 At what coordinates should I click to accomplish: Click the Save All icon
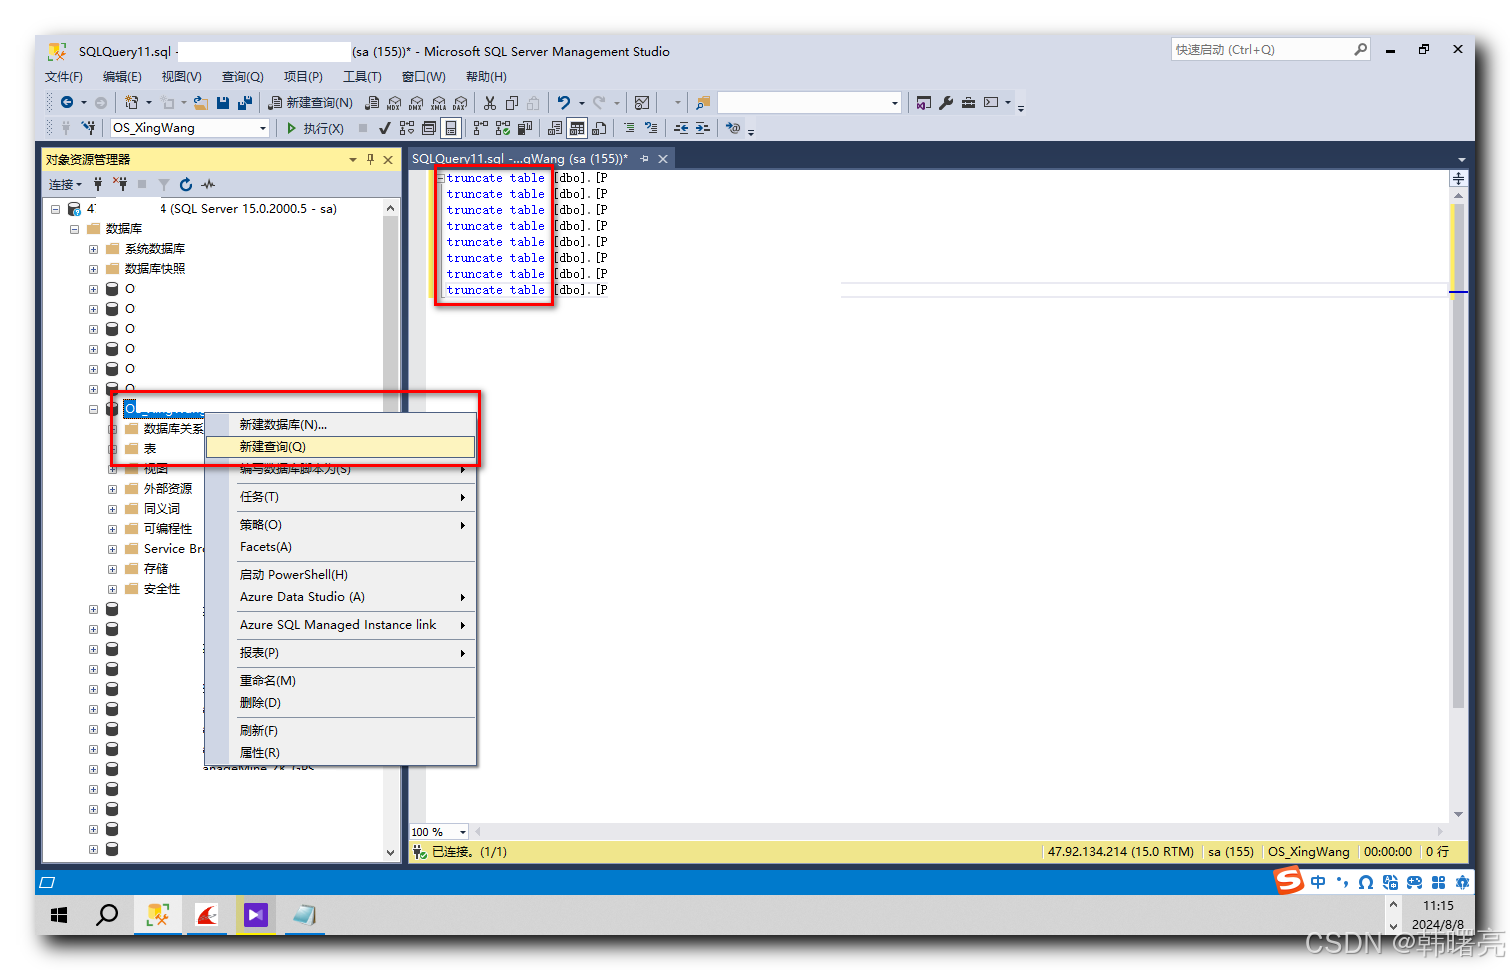pyautogui.click(x=244, y=102)
